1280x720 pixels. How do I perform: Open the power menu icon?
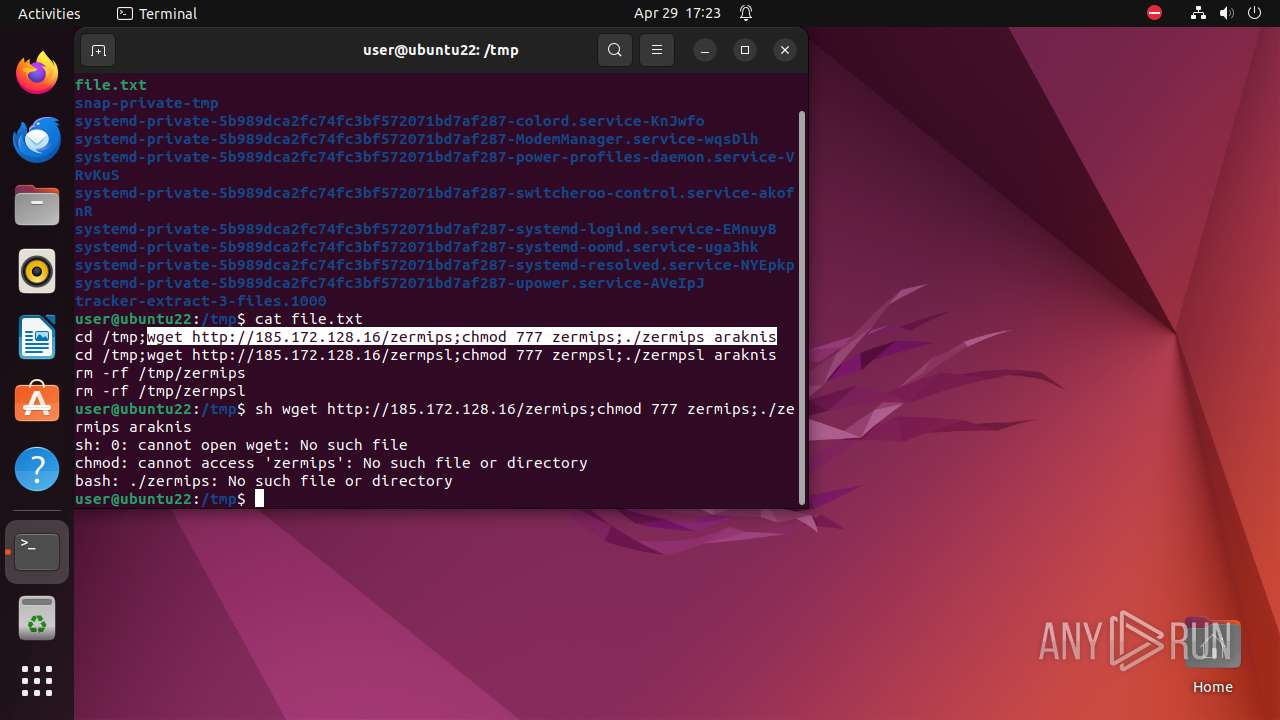click(x=1255, y=13)
